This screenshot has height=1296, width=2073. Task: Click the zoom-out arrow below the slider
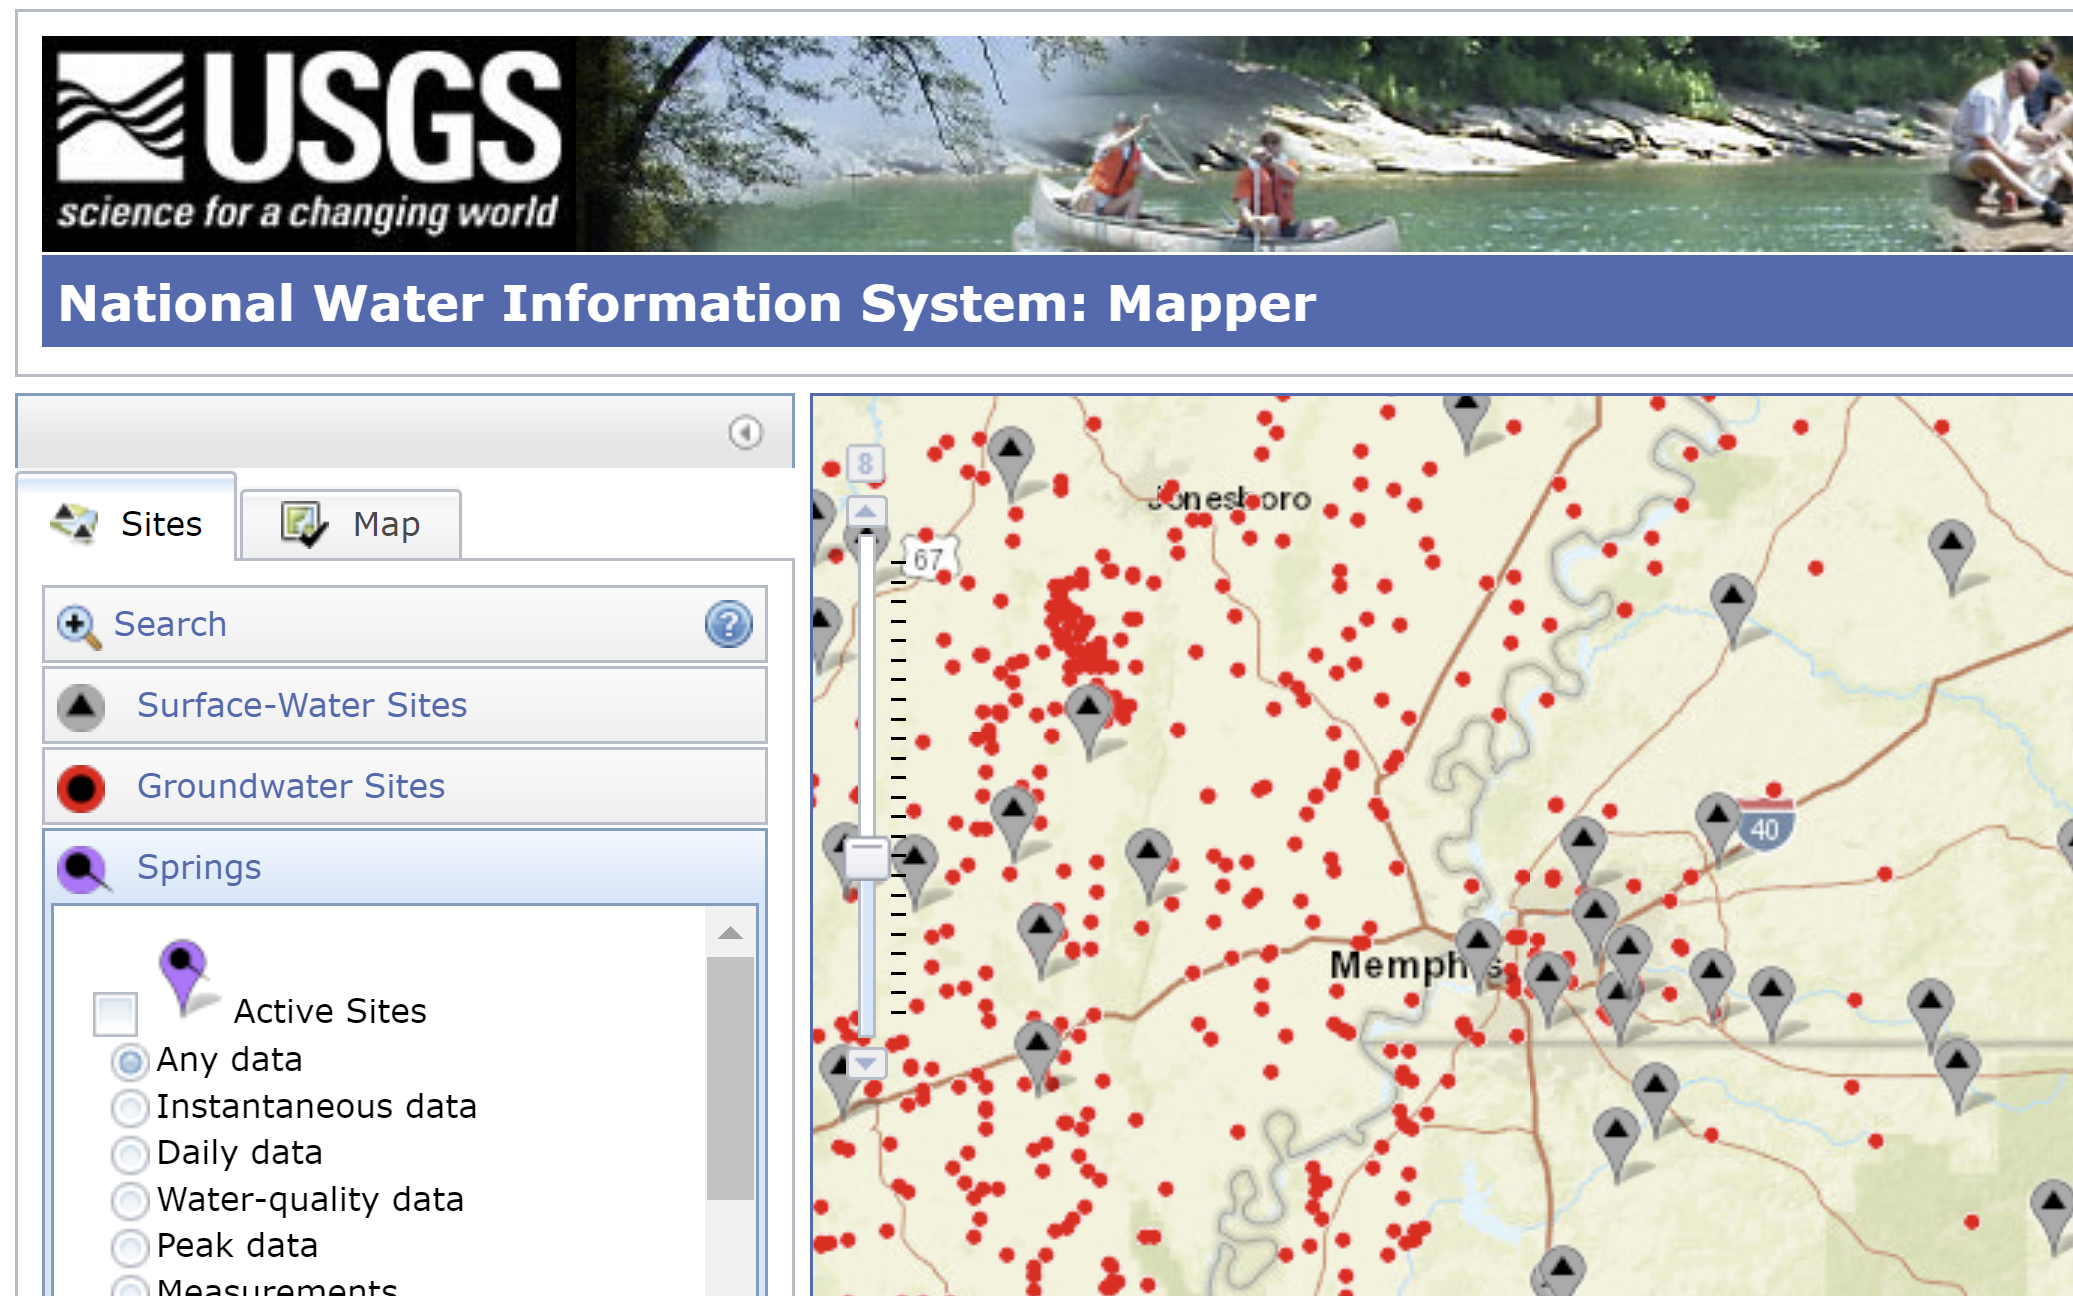[865, 1064]
